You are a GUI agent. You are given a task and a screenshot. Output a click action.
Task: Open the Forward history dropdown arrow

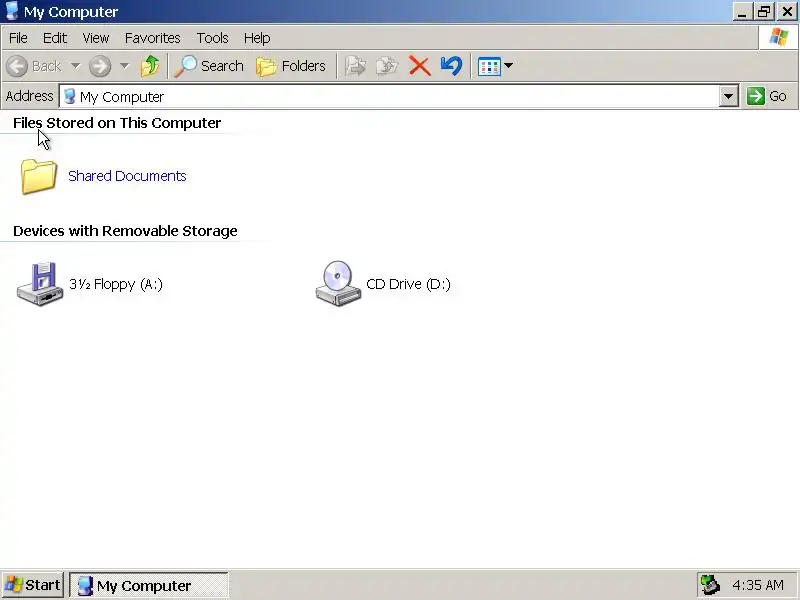coord(124,66)
